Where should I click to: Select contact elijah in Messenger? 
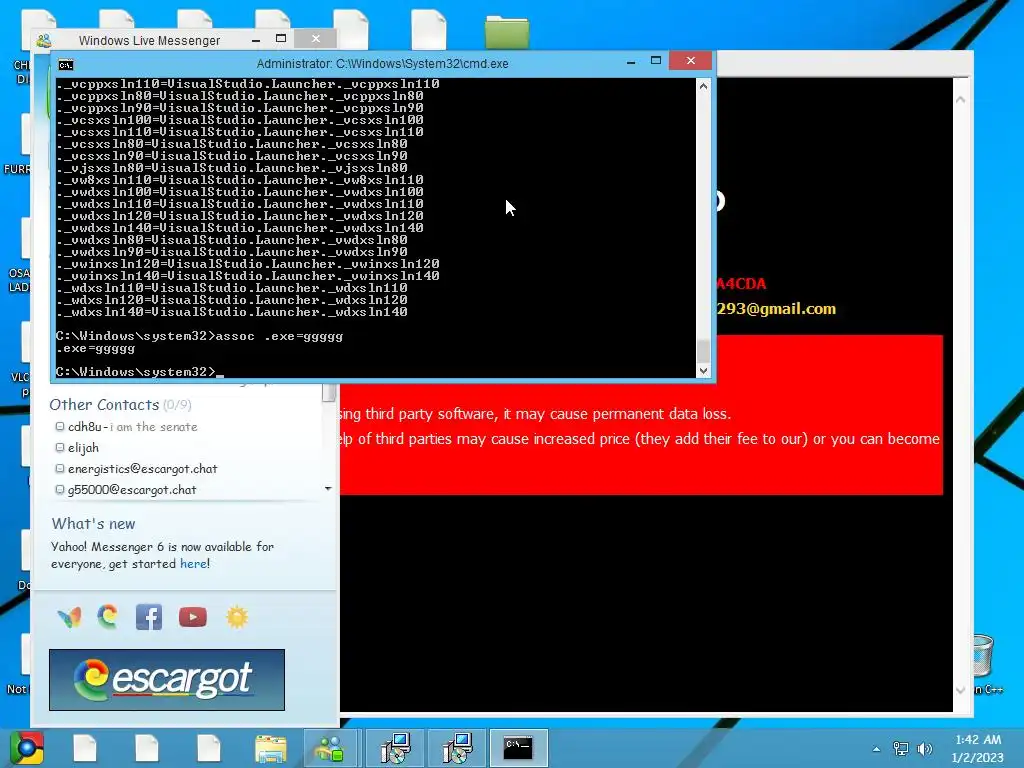click(84, 447)
